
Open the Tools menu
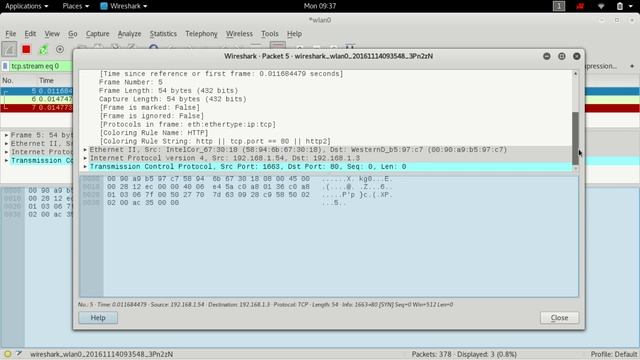[x=270, y=34]
